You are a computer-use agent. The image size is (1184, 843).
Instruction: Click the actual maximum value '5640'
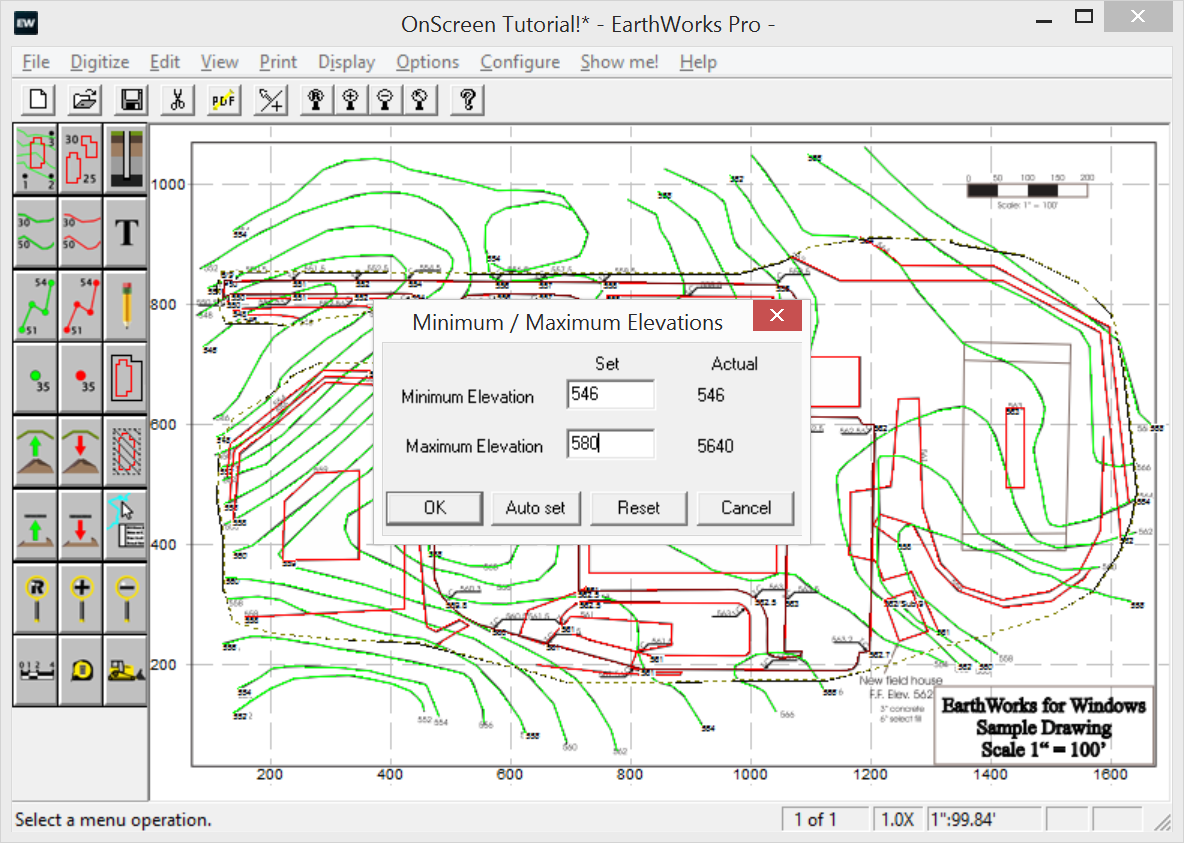click(715, 446)
